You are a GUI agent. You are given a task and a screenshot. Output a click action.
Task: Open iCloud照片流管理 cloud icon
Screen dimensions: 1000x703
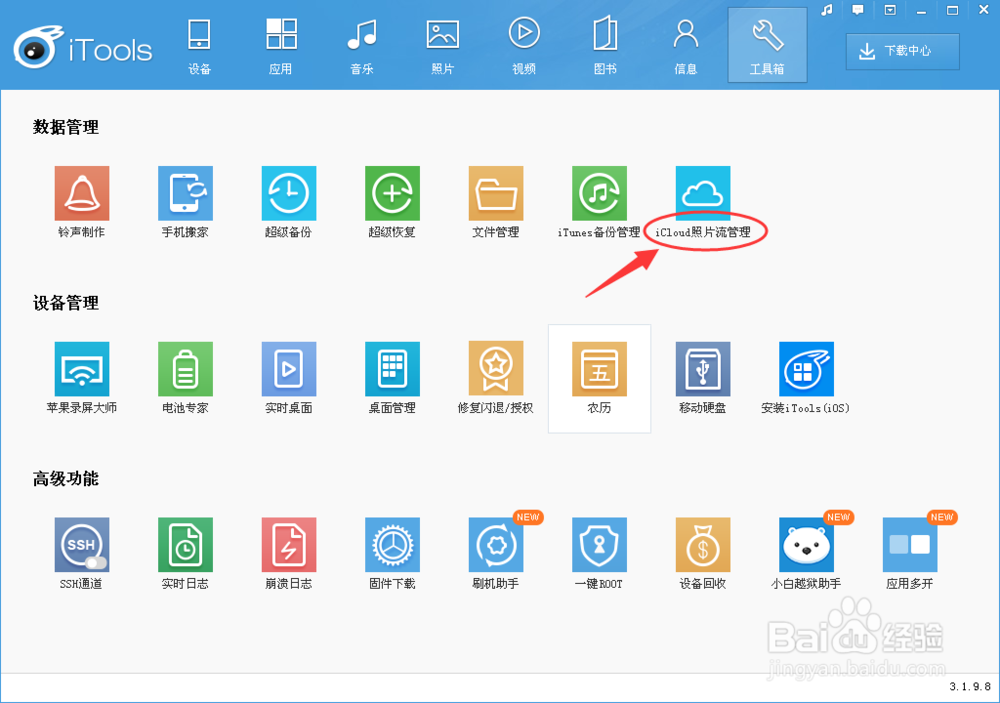click(703, 193)
